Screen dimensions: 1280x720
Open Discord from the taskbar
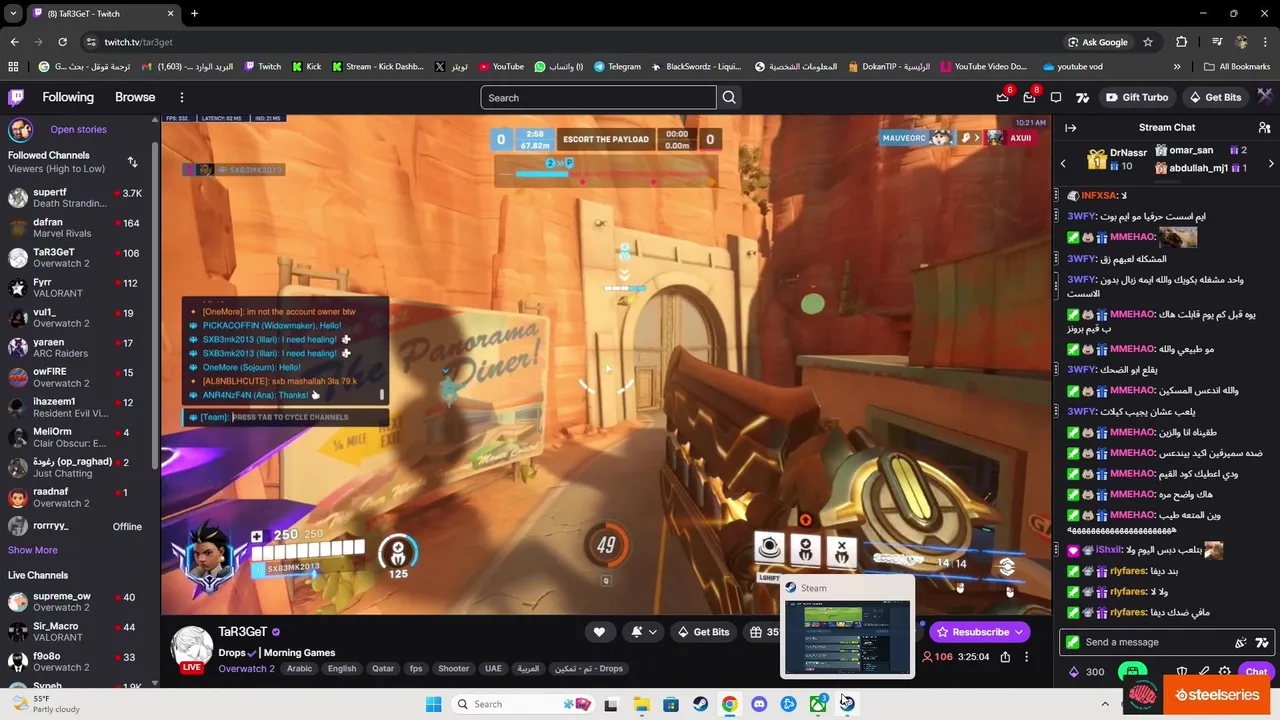click(x=759, y=704)
